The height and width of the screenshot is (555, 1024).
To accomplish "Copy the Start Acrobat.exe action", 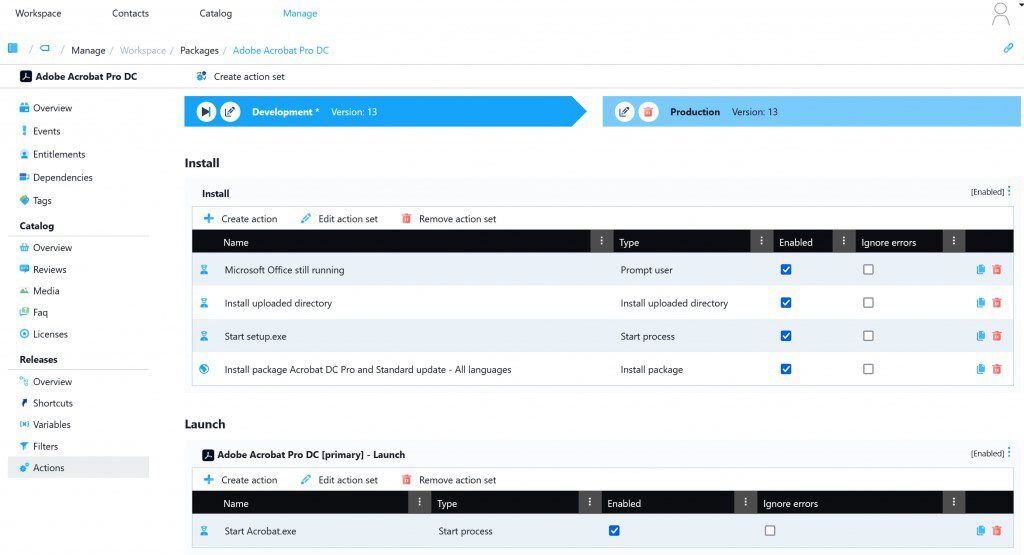I will click(980, 531).
